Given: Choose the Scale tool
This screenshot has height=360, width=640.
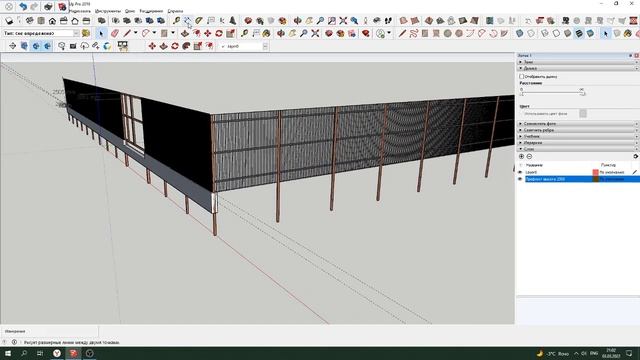Looking at the screenshot, I should coord(230,33).
